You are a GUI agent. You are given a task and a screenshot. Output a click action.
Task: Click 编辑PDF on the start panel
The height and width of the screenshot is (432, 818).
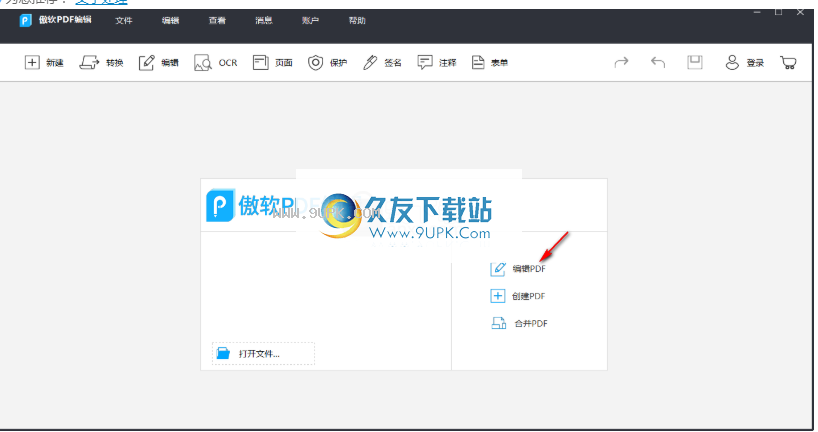coord(518,269)
